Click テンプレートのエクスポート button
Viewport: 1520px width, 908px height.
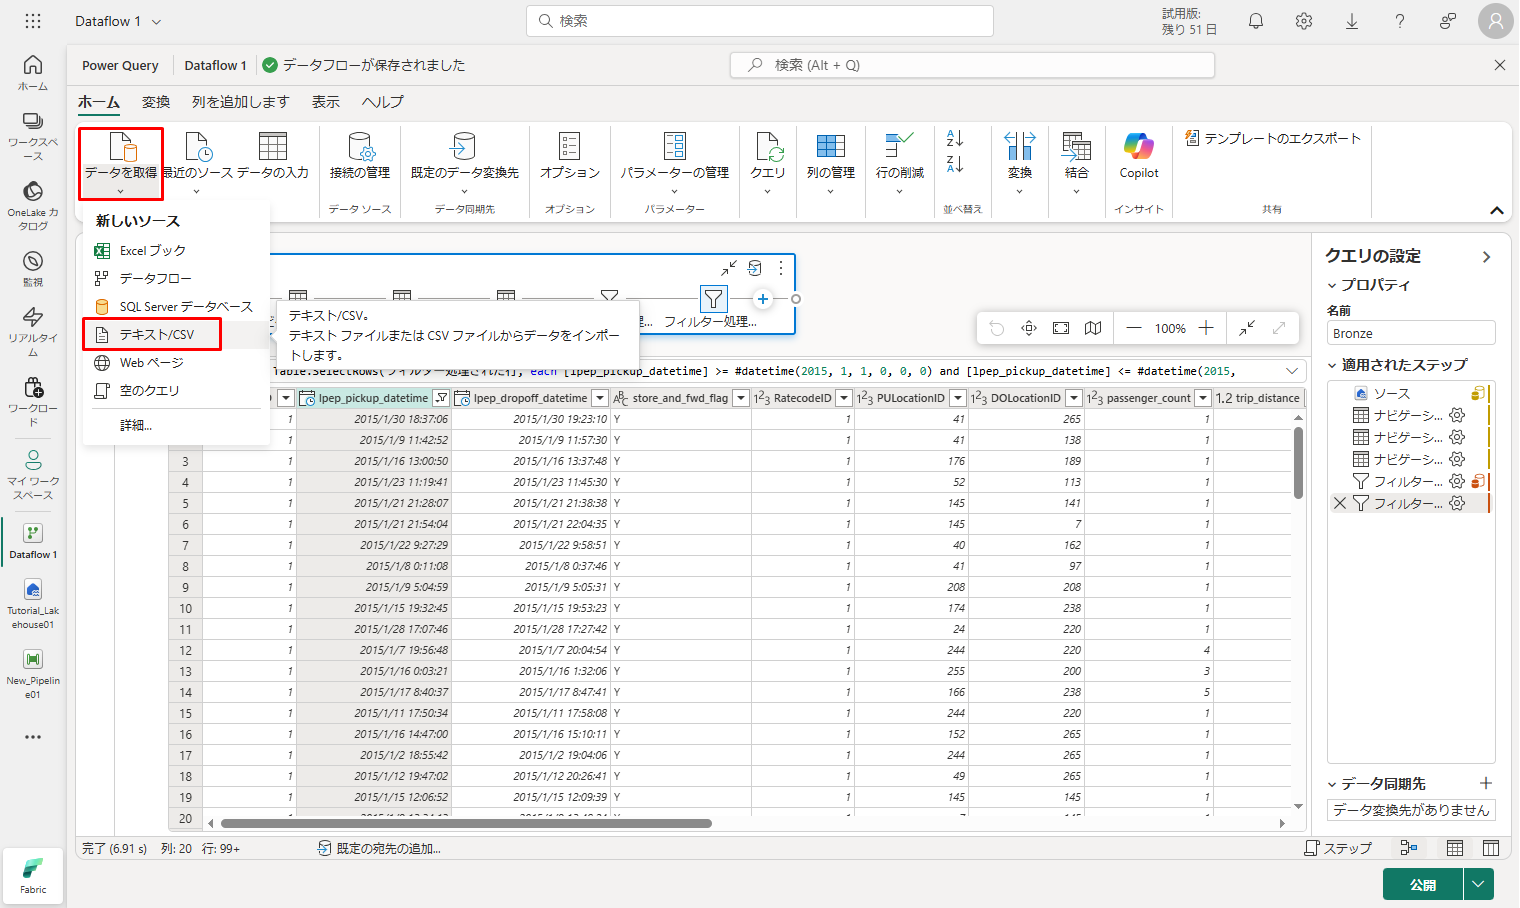pyautogui.click(x=1273, y=138)
